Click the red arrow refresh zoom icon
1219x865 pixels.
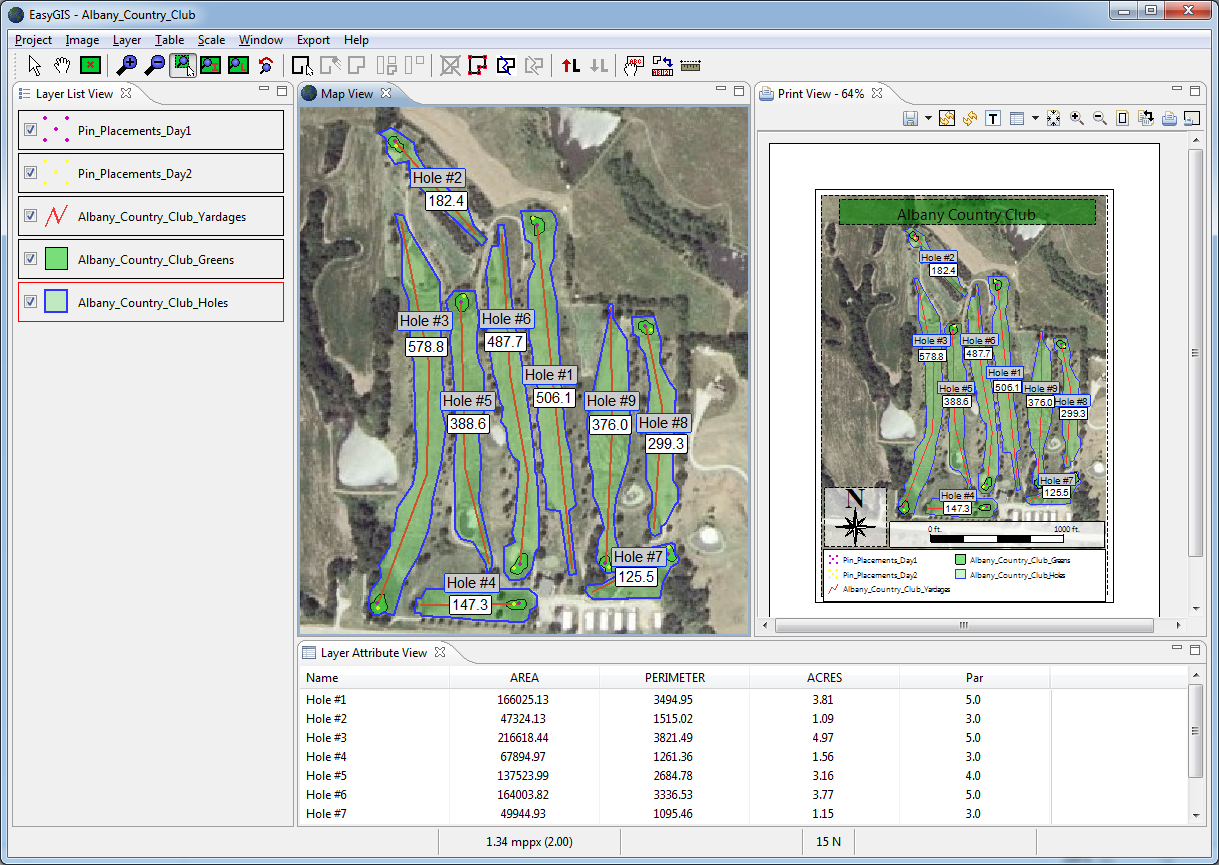(265, 66)
